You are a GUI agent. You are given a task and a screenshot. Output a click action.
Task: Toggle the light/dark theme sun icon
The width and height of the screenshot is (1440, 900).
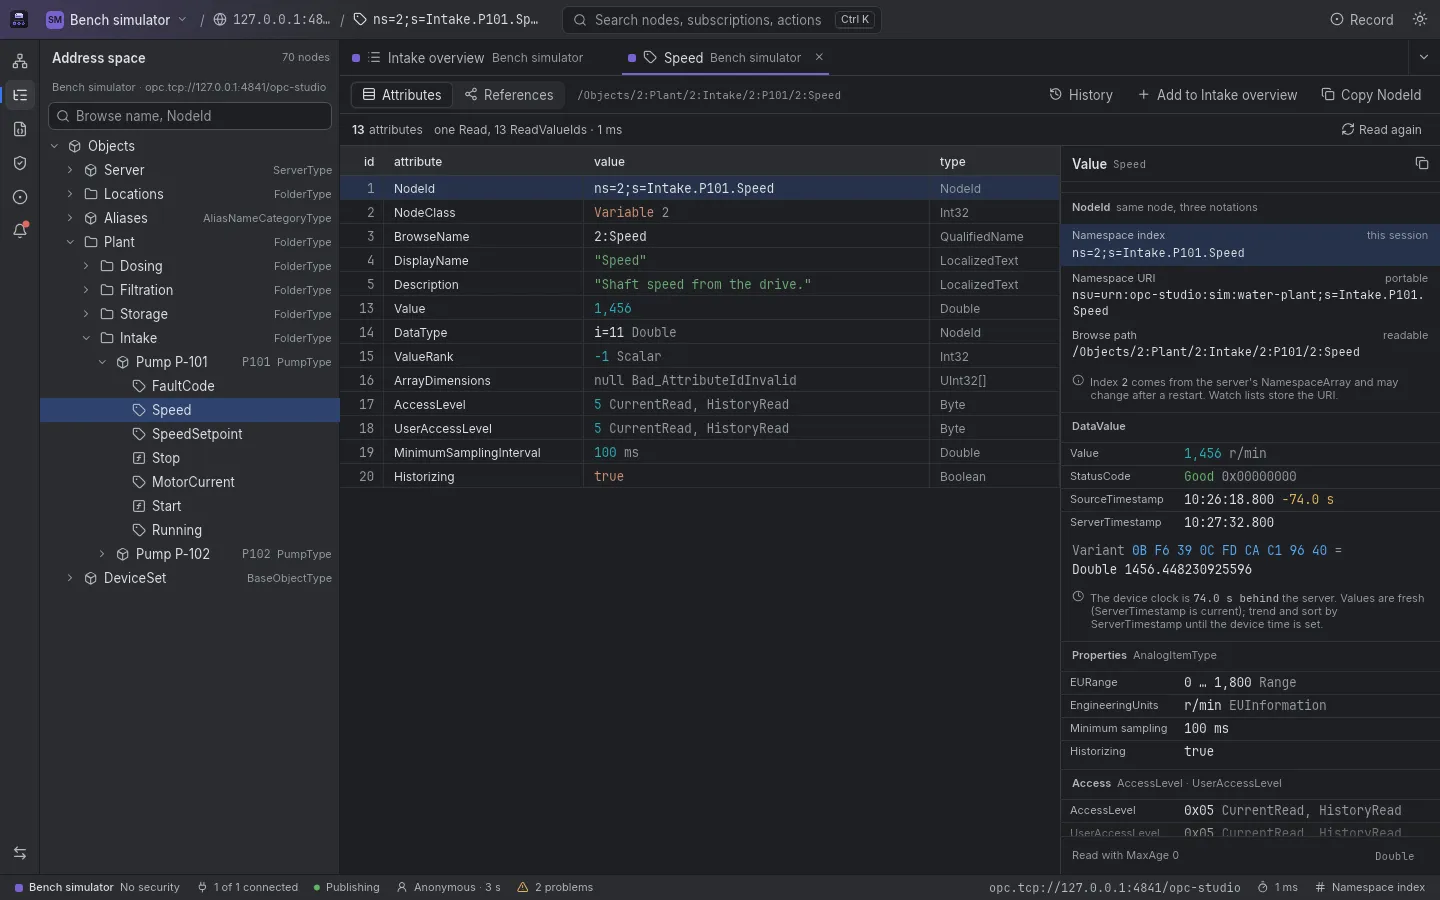[1420, 20]
